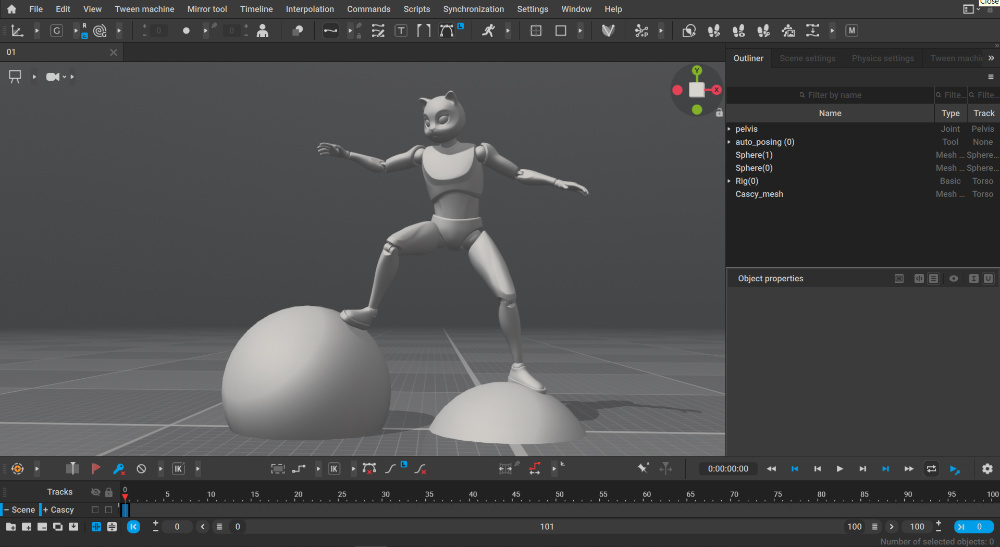The height and width of the screenshot is (547, 1000).
Task: Click the camera icon in viewport
Action: pos(53,77)
